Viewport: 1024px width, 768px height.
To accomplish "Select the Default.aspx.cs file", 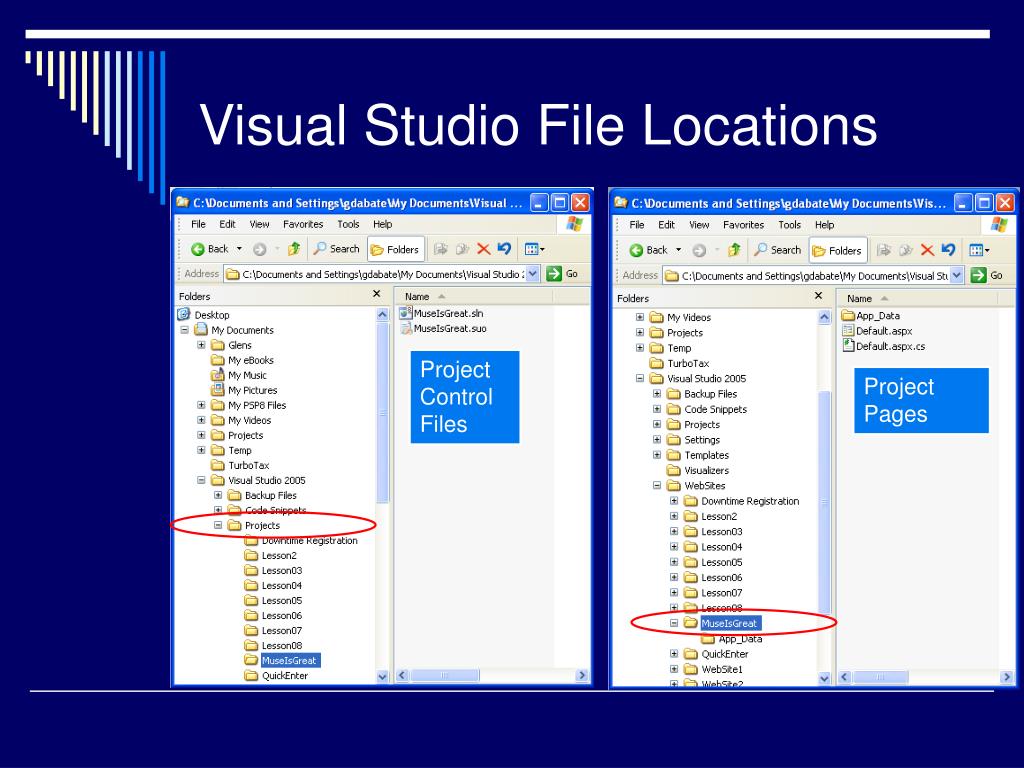I will 891,346.
